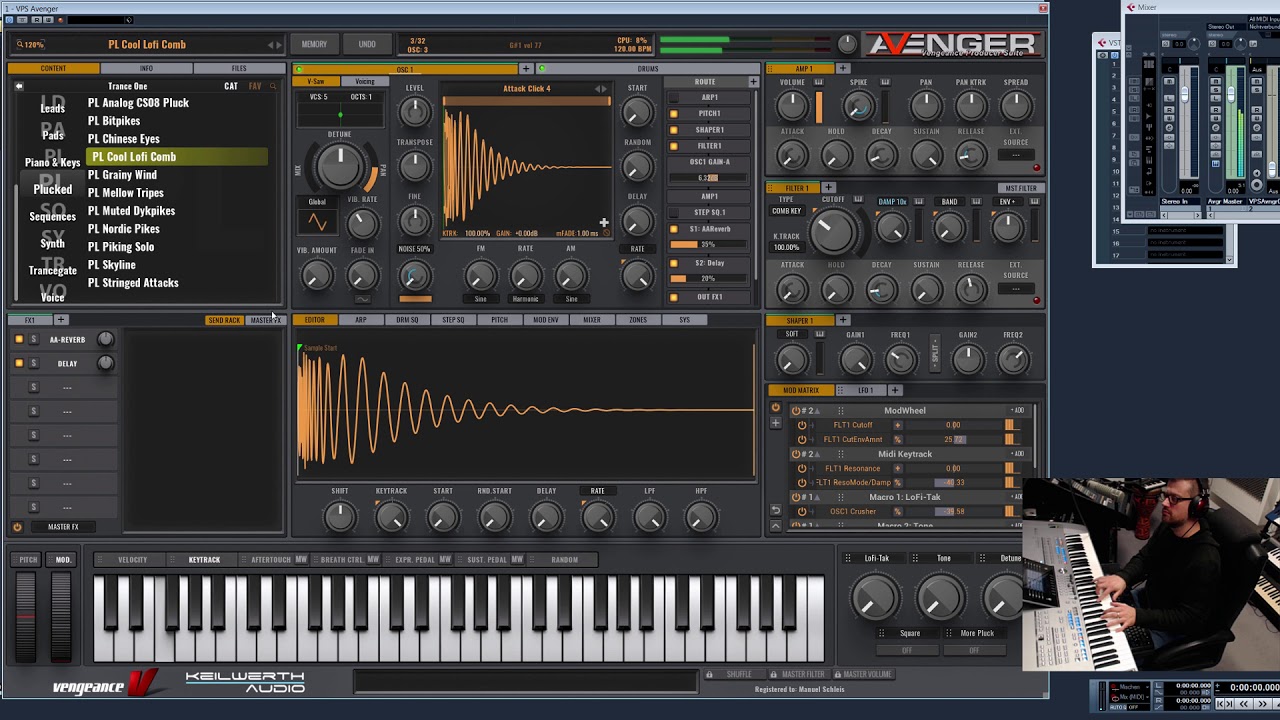Click the SEND RACK button
The image size is (1280, 720).
(x=223, y=320)
